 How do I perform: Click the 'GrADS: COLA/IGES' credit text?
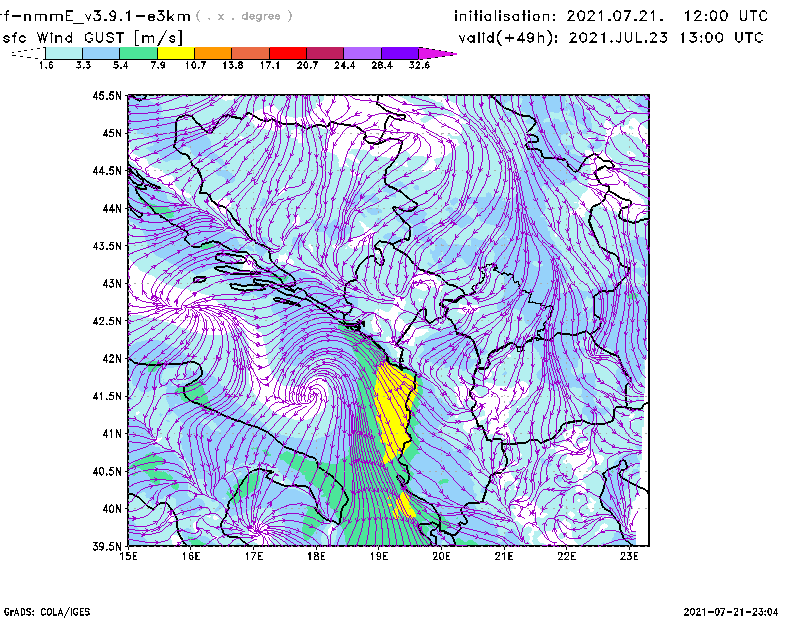47,612
